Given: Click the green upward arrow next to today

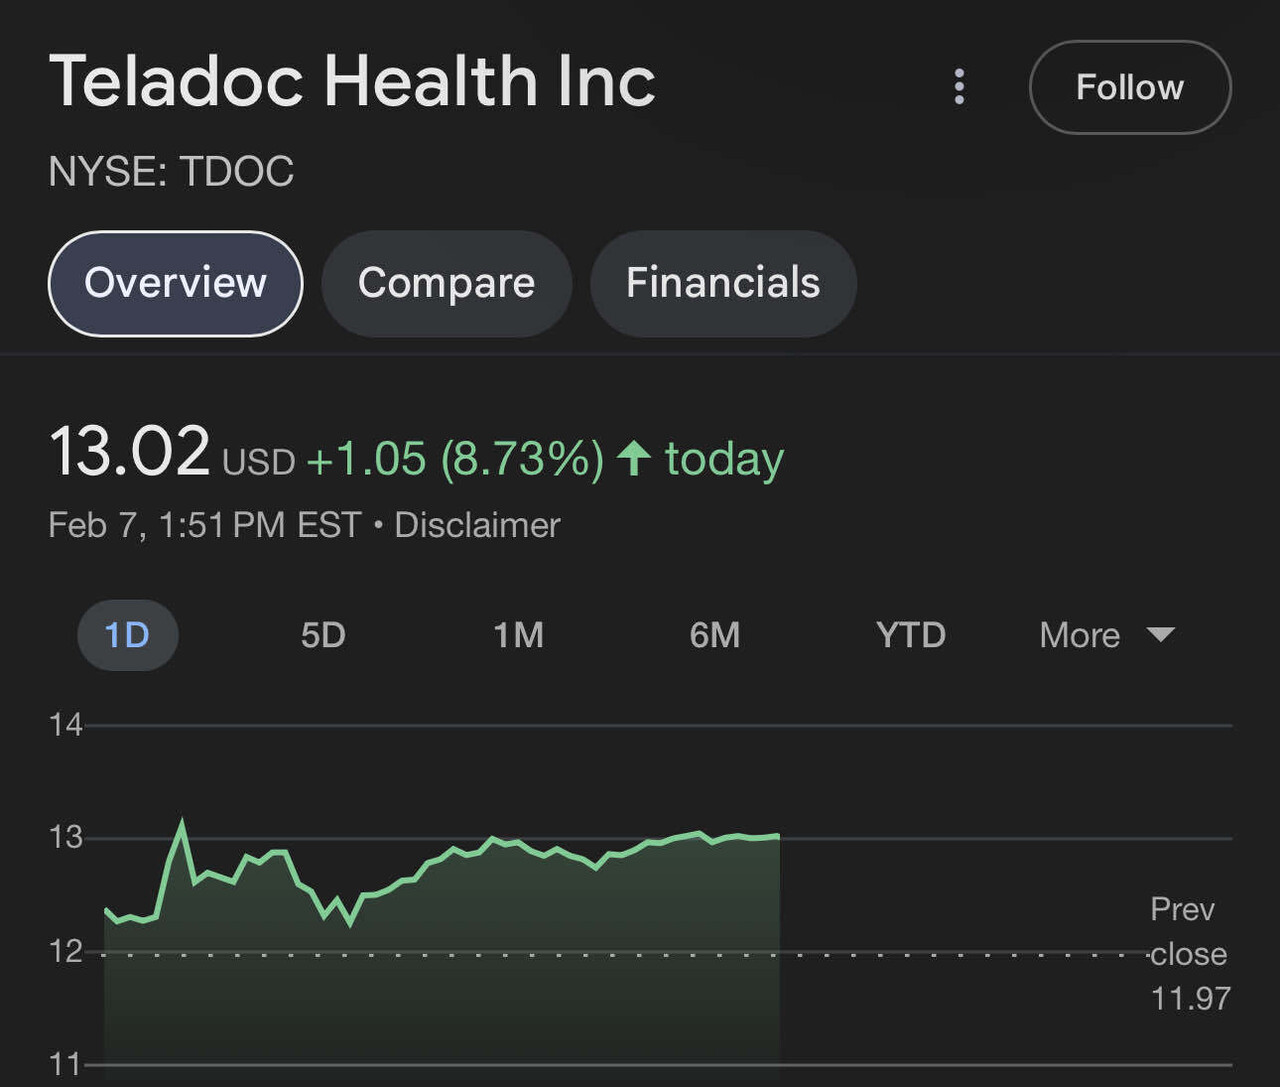Looking at the screenshot, I should point(632,459).
